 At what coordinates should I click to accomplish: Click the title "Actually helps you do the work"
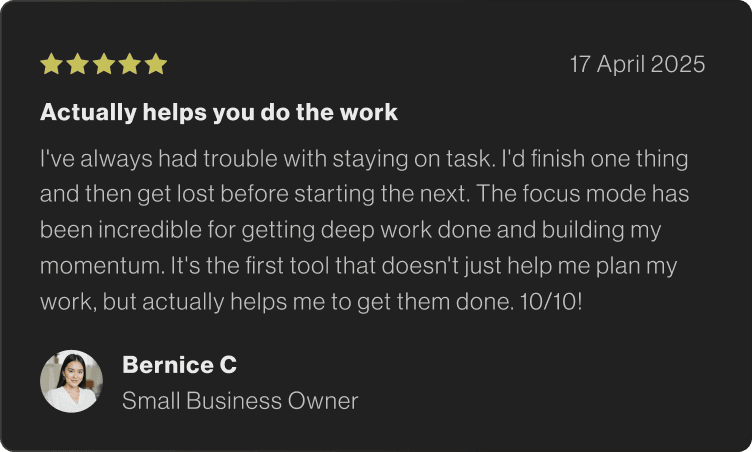point(218,113)
